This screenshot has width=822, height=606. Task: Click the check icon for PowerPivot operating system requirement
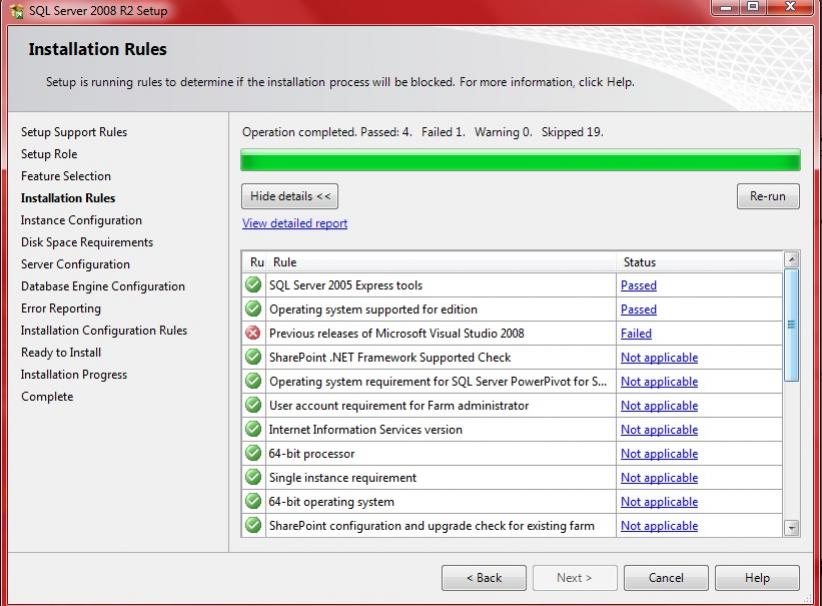(x=253, y=381)
